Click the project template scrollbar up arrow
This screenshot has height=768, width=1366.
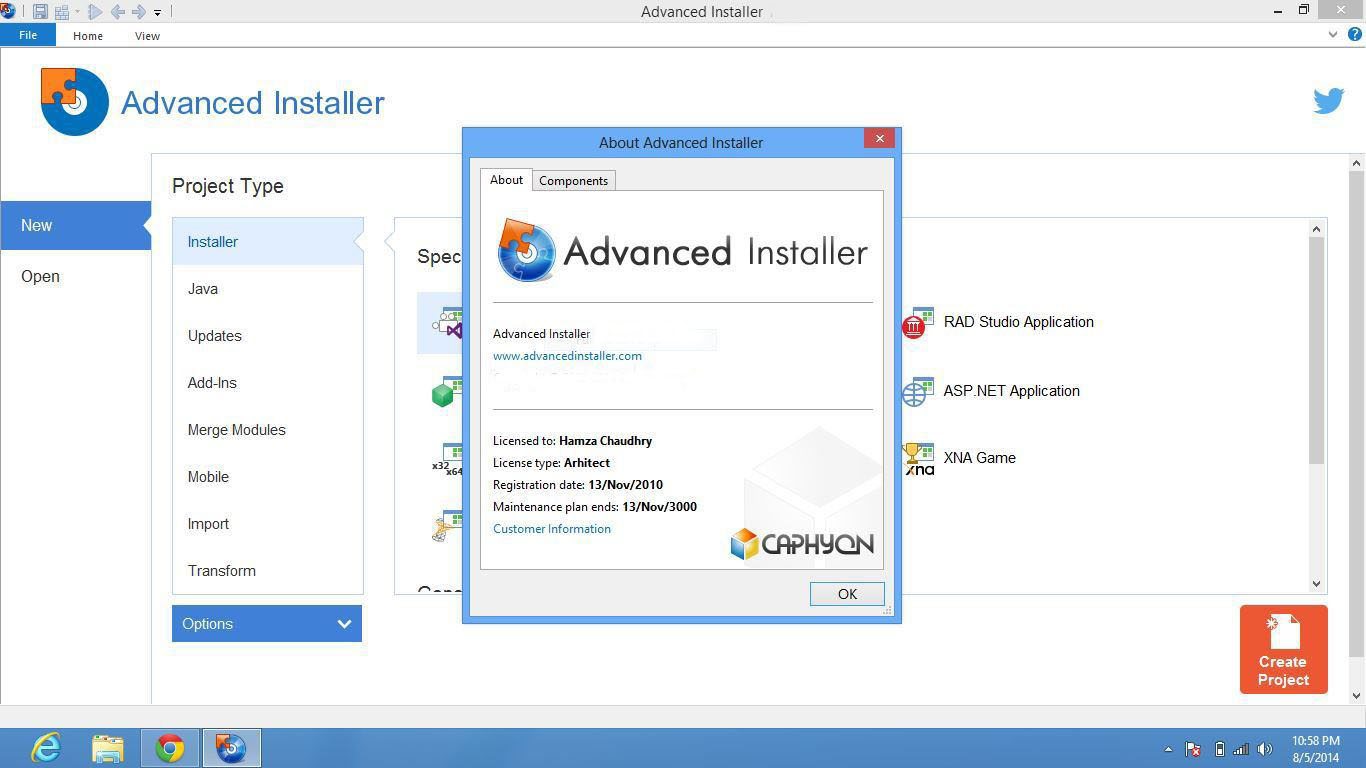coord(1316,229)
